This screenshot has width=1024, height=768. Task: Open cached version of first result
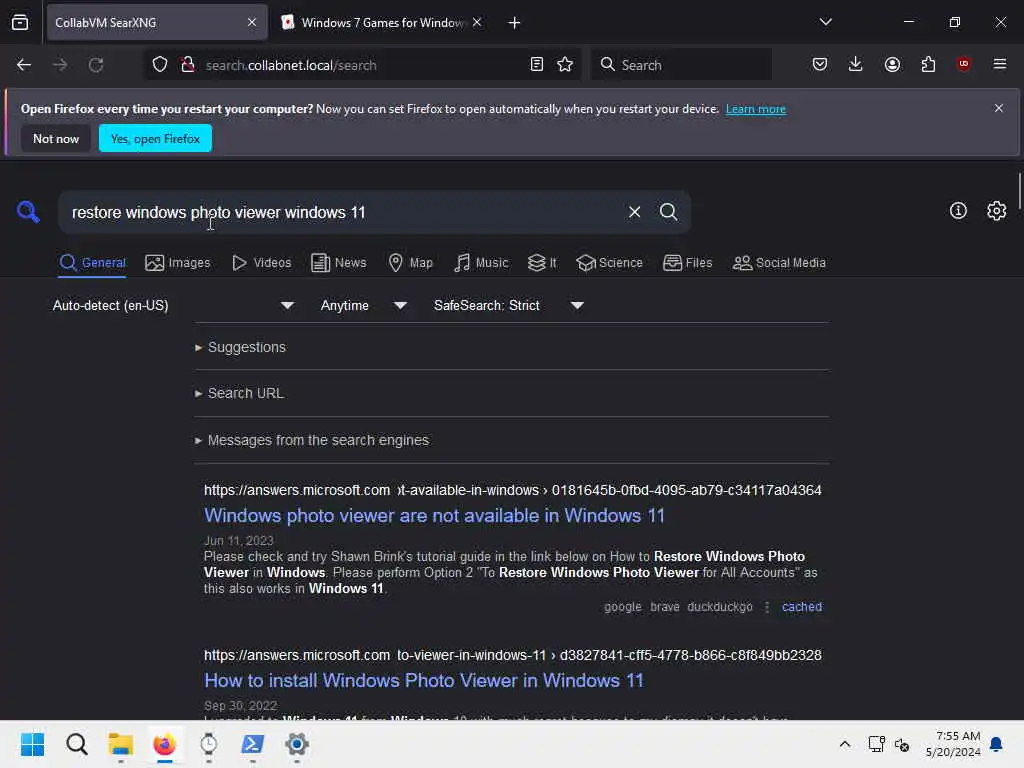click(801, 607)
